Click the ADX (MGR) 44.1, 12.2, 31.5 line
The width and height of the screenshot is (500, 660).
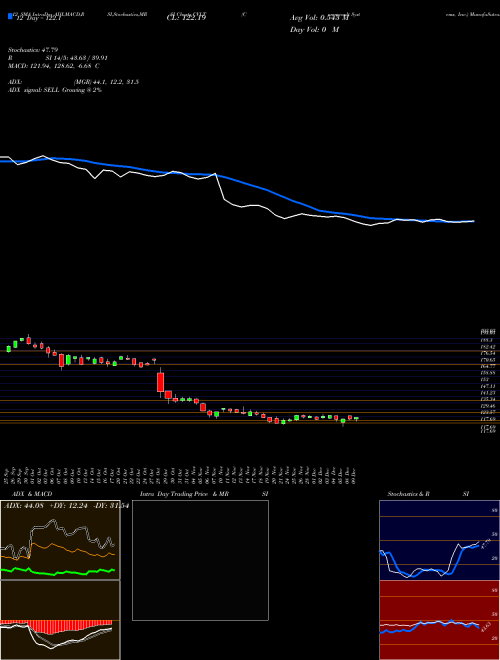pyautogui.click(x=73, y=82)
